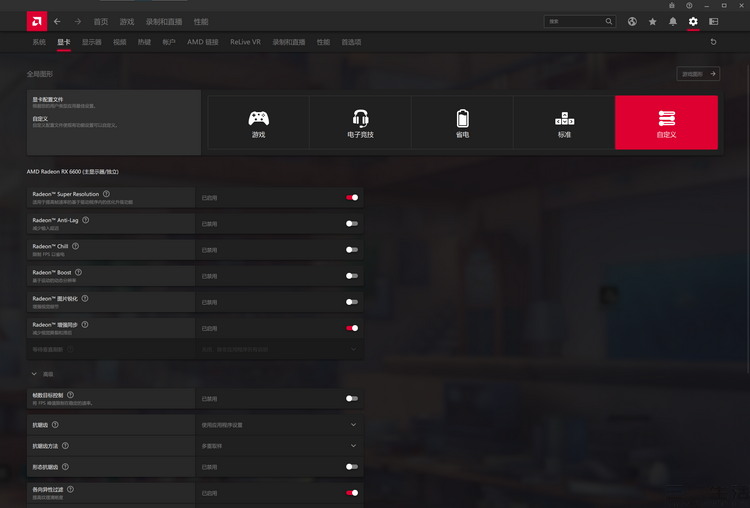Switch to the 系统 settings tab
This screenshot has height=508, width=750.
[x=39, y=42]
